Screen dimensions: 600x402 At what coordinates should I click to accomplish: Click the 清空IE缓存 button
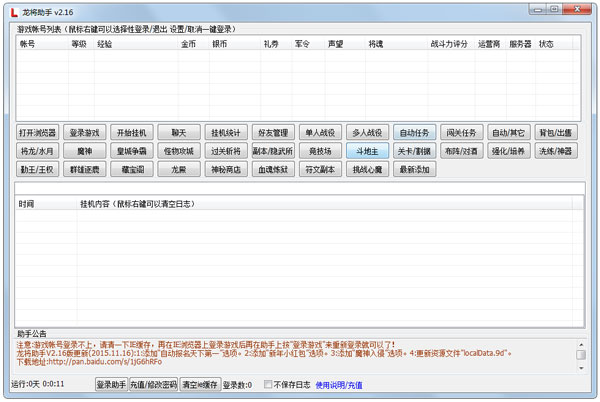tap(198, 384)
